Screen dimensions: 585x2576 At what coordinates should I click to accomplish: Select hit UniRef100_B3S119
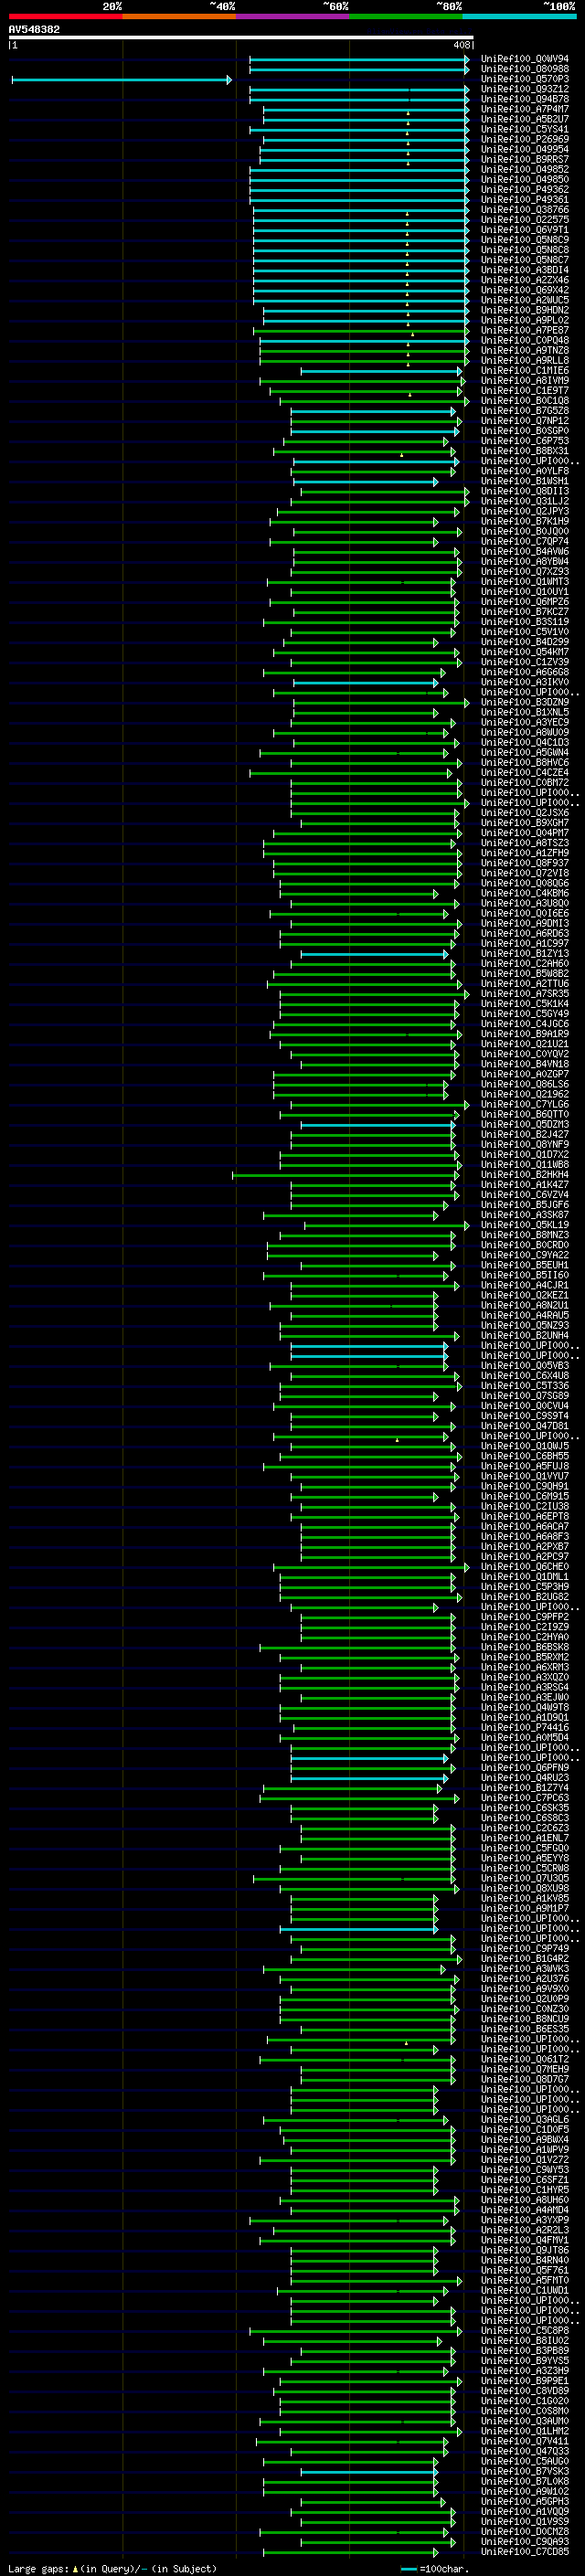pyautogui.click(x=525, y=621)
